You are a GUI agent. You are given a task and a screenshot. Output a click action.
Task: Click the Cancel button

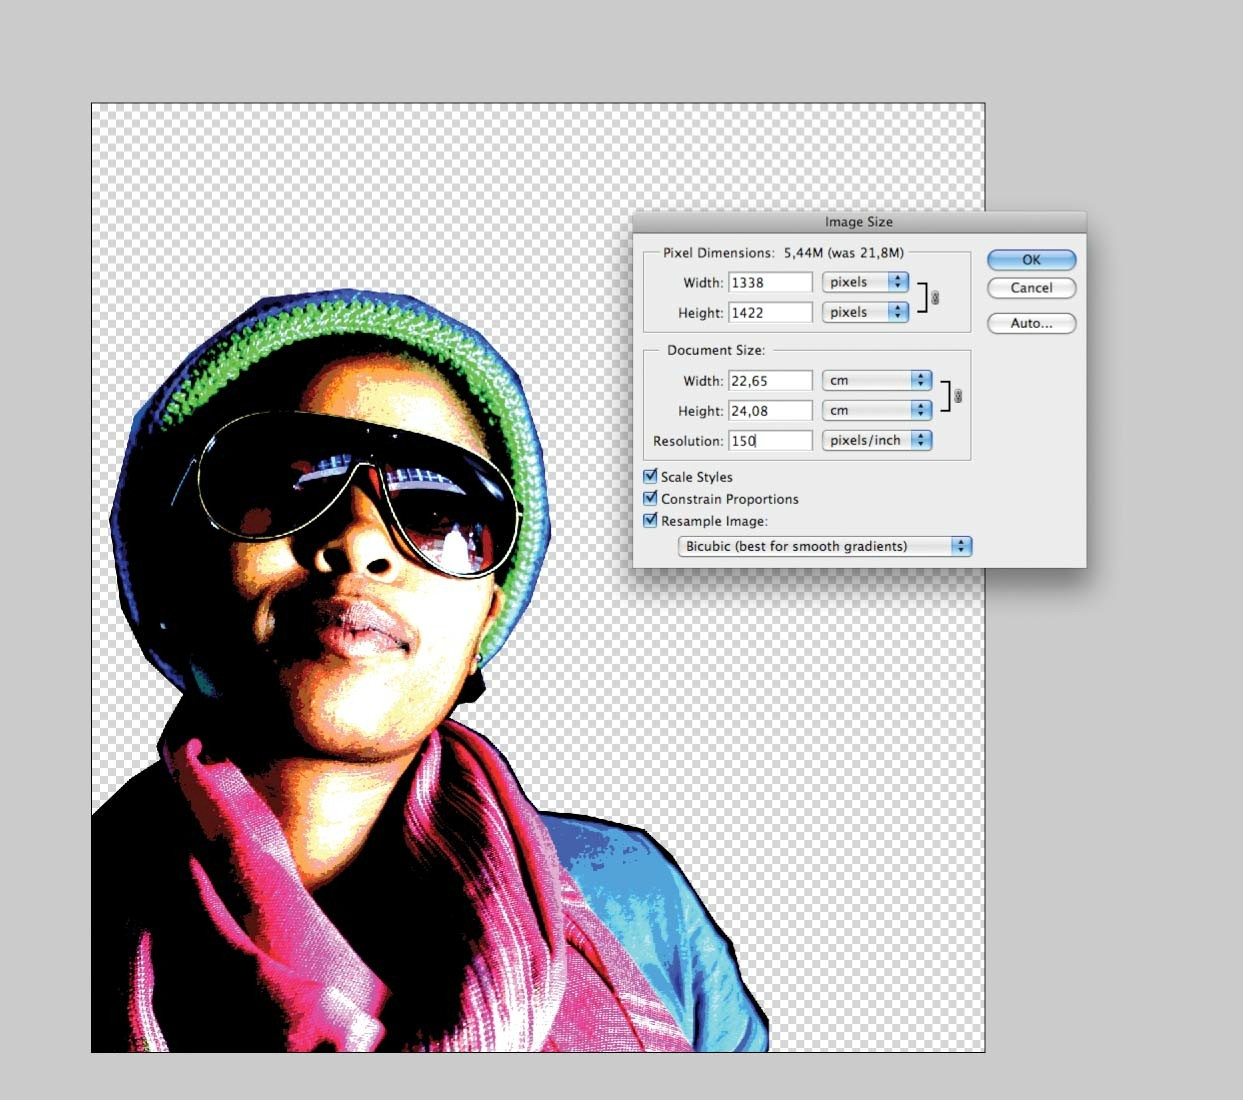coord(1031,288)
